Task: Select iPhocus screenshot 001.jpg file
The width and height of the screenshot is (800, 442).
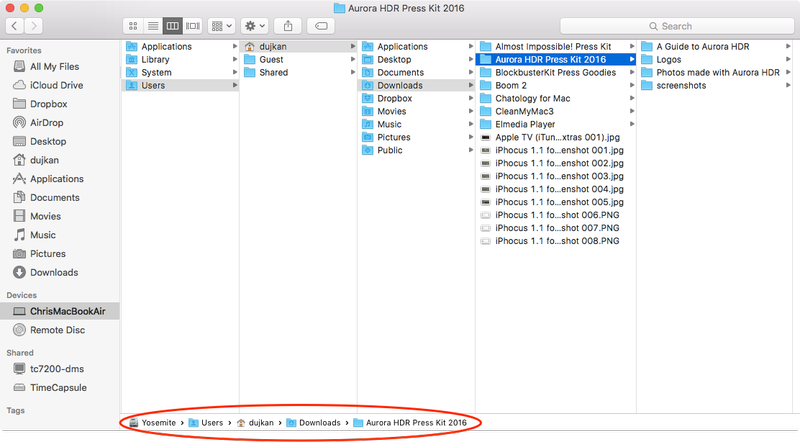Action: pos(556,151)
